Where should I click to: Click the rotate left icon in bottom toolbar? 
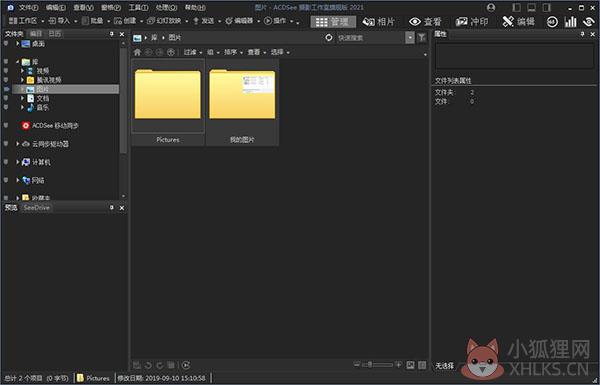tap(148, 365)
